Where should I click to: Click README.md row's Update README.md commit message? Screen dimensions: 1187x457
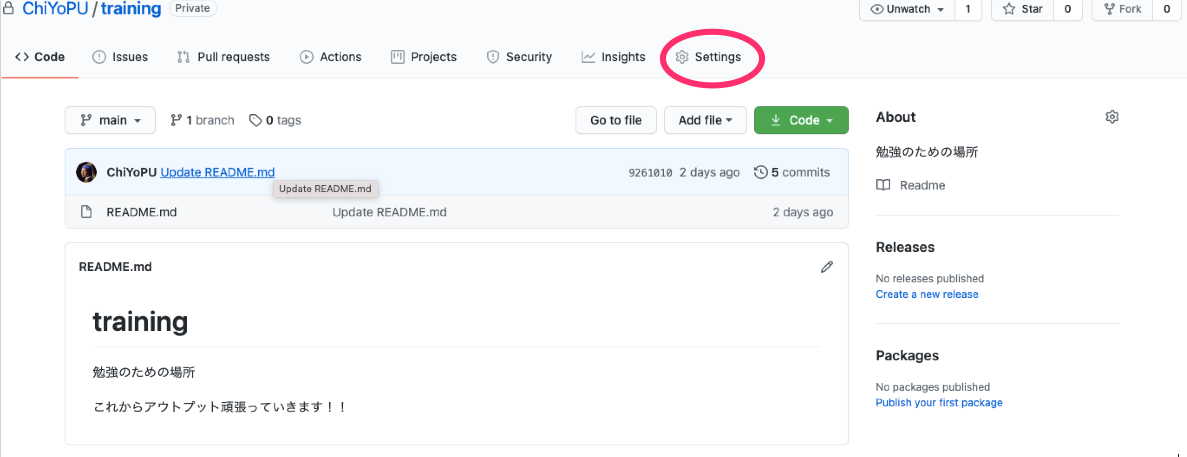click(389, 212)
